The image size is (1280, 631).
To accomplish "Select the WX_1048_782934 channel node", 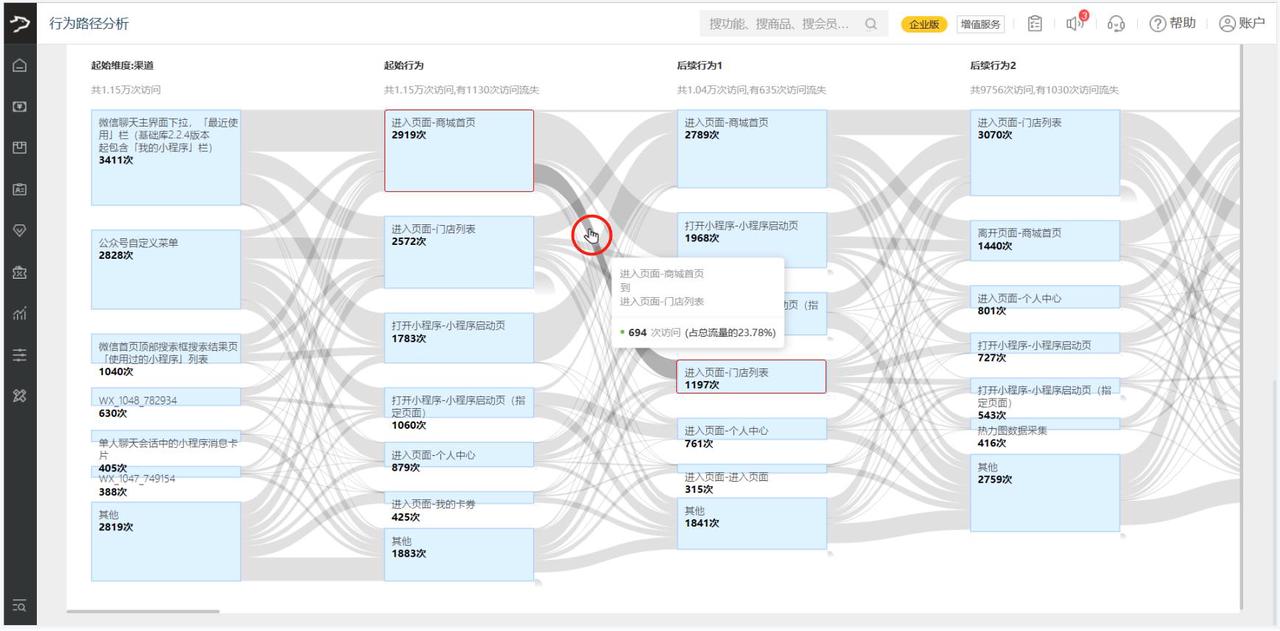I will click(166, 397).
